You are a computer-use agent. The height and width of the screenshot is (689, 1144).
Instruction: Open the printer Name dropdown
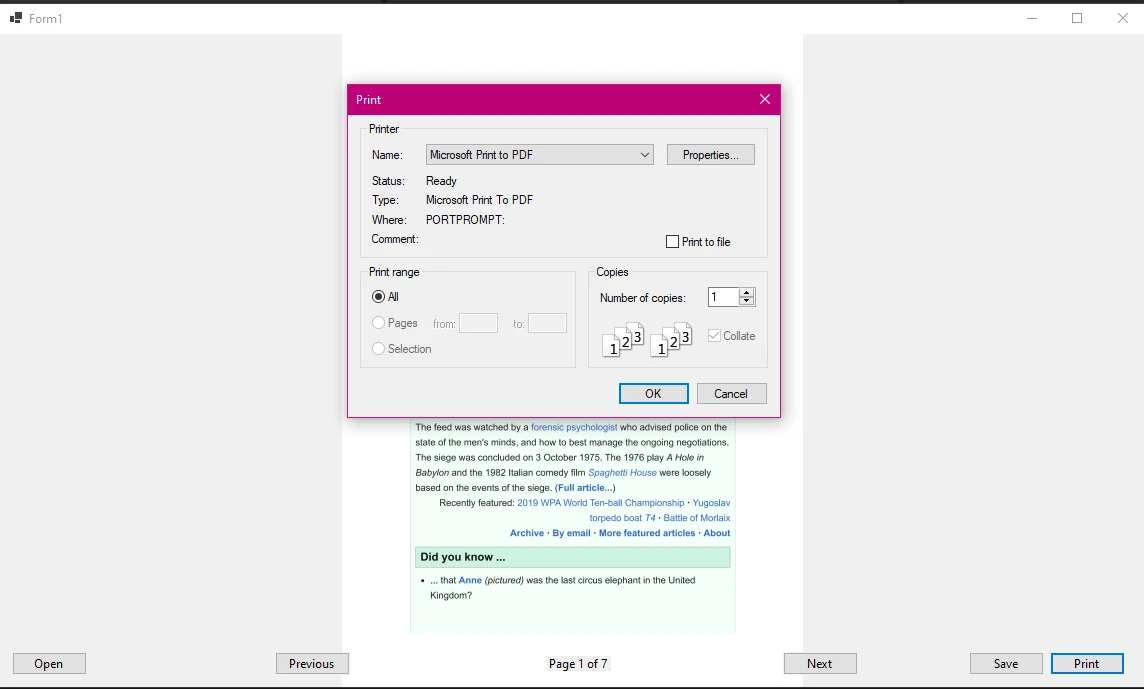(644, 154)
